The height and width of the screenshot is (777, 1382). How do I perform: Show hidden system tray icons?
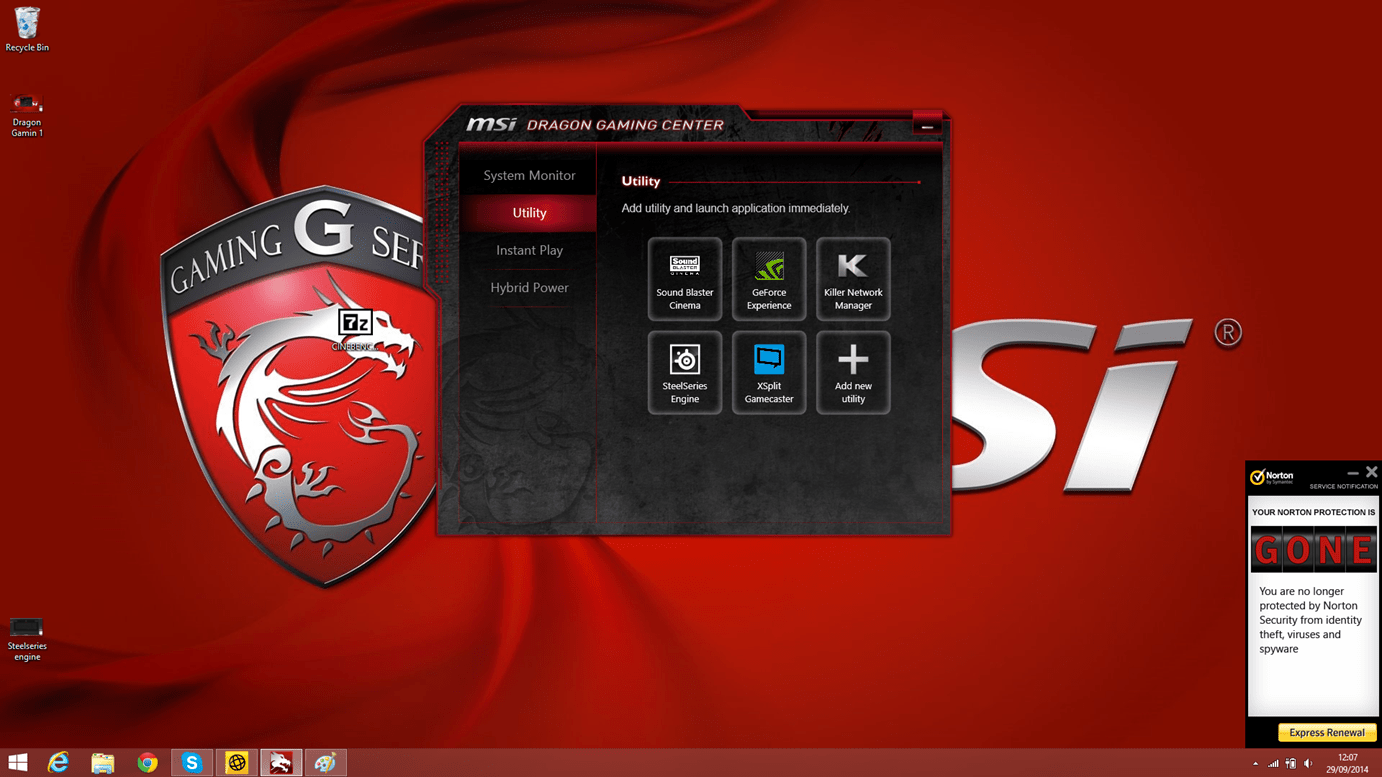click(1255, 764)
